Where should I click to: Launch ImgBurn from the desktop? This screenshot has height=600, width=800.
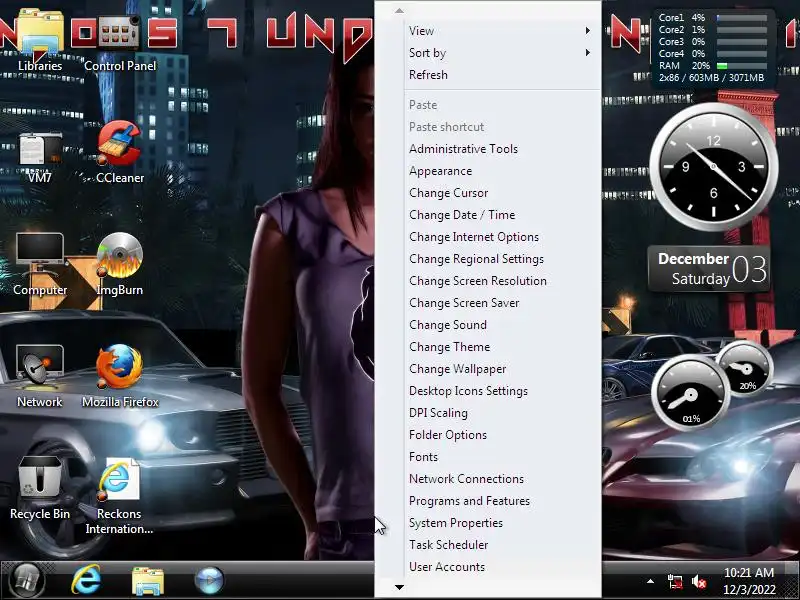[120, 265]
